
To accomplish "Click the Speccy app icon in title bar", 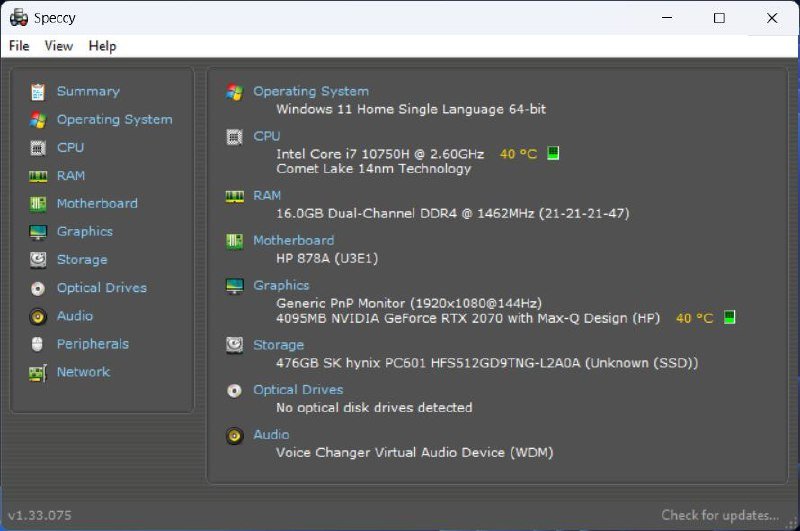I will (x=19, y=18).
